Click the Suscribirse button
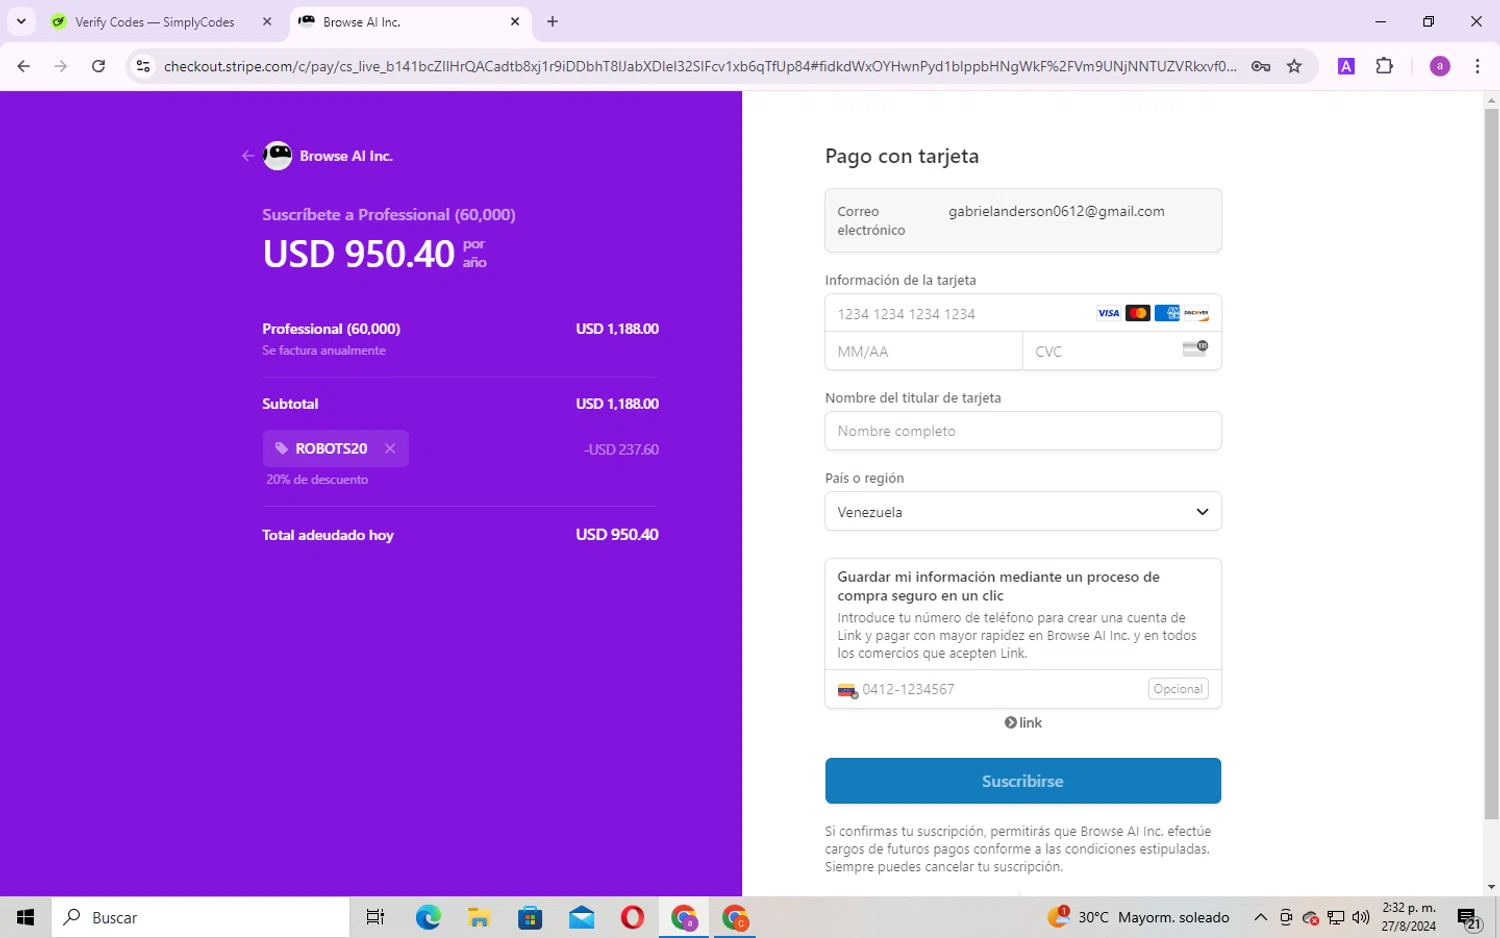 coord(1023,781)
